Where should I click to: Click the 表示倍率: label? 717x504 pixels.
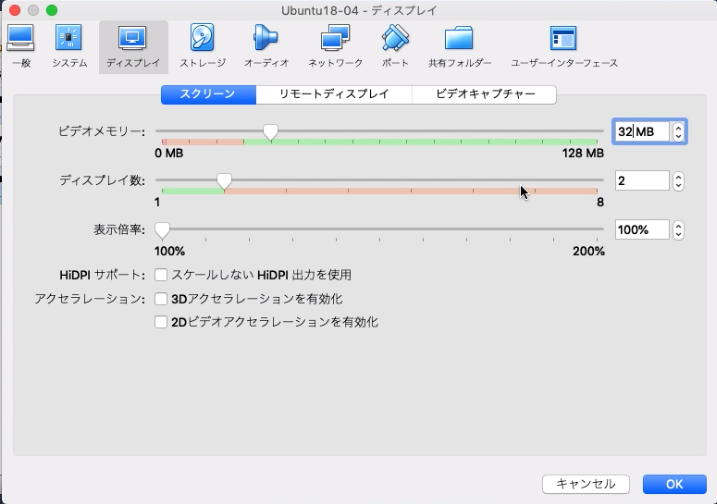pyautogui.click(x=119, y=230)
